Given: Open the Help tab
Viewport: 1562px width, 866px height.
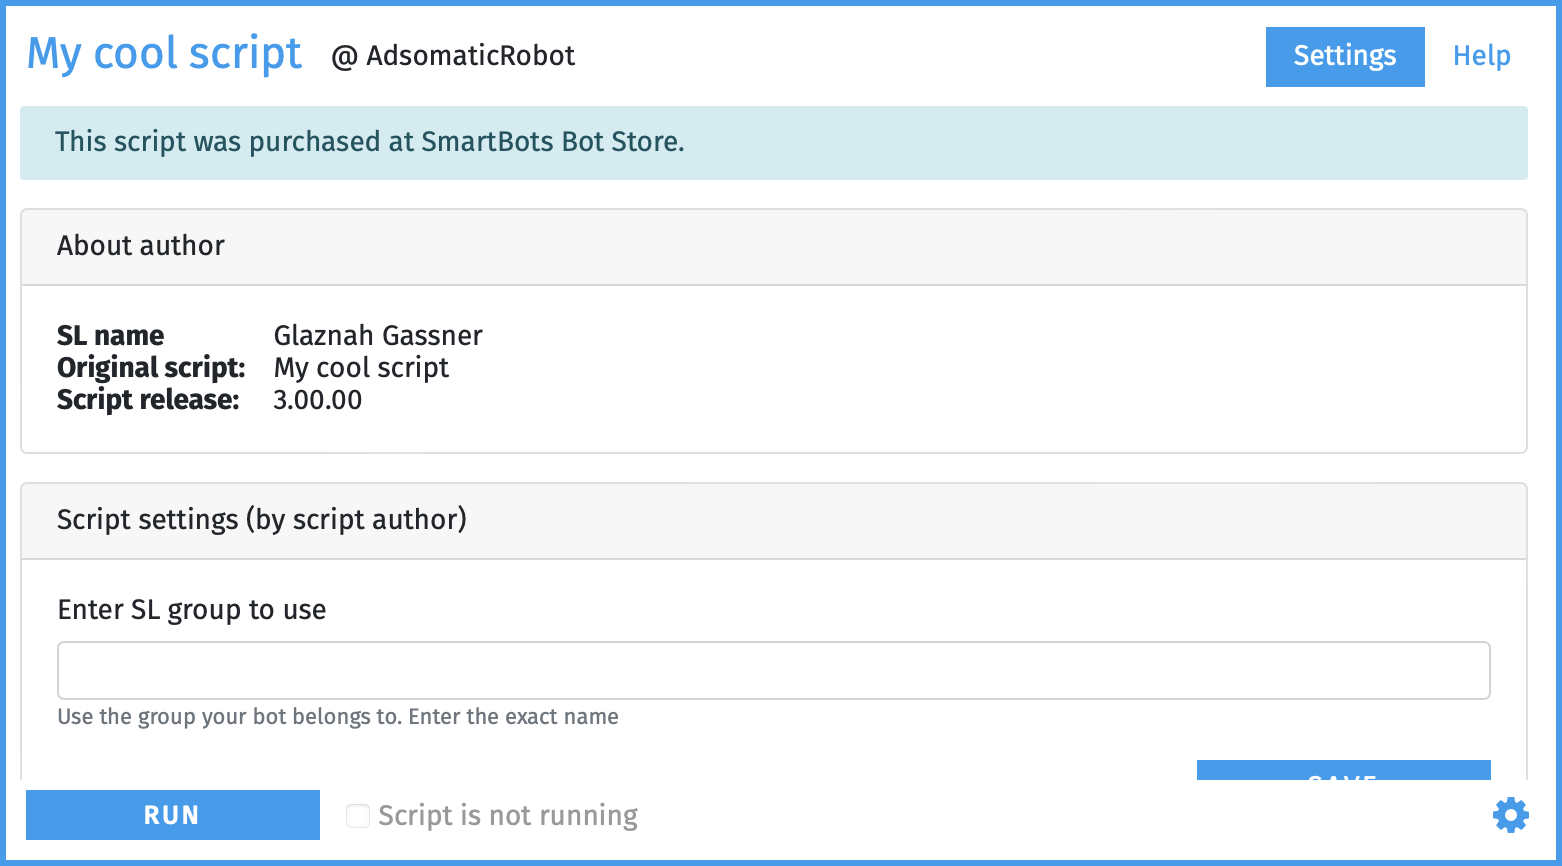Looking at the screenshot, I should pos(1481,56).
